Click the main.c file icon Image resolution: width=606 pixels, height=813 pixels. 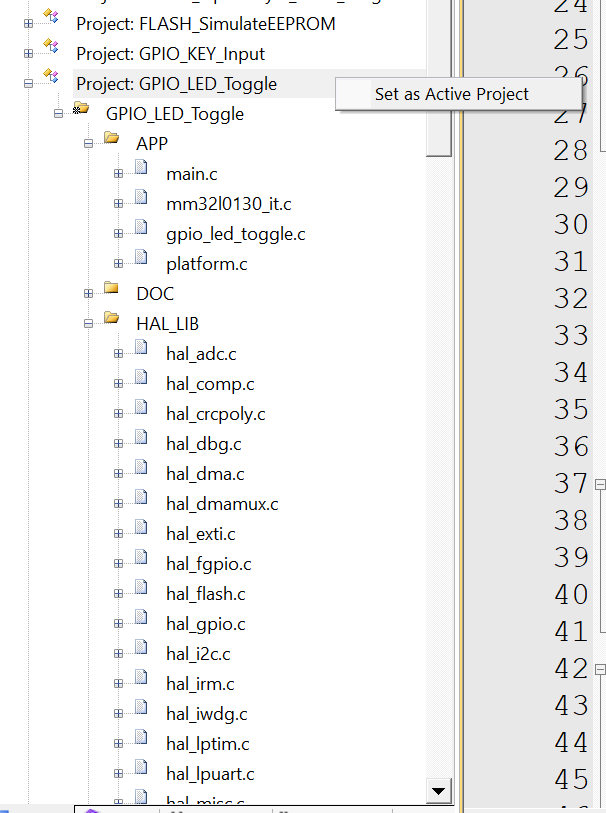click(142, 174)
